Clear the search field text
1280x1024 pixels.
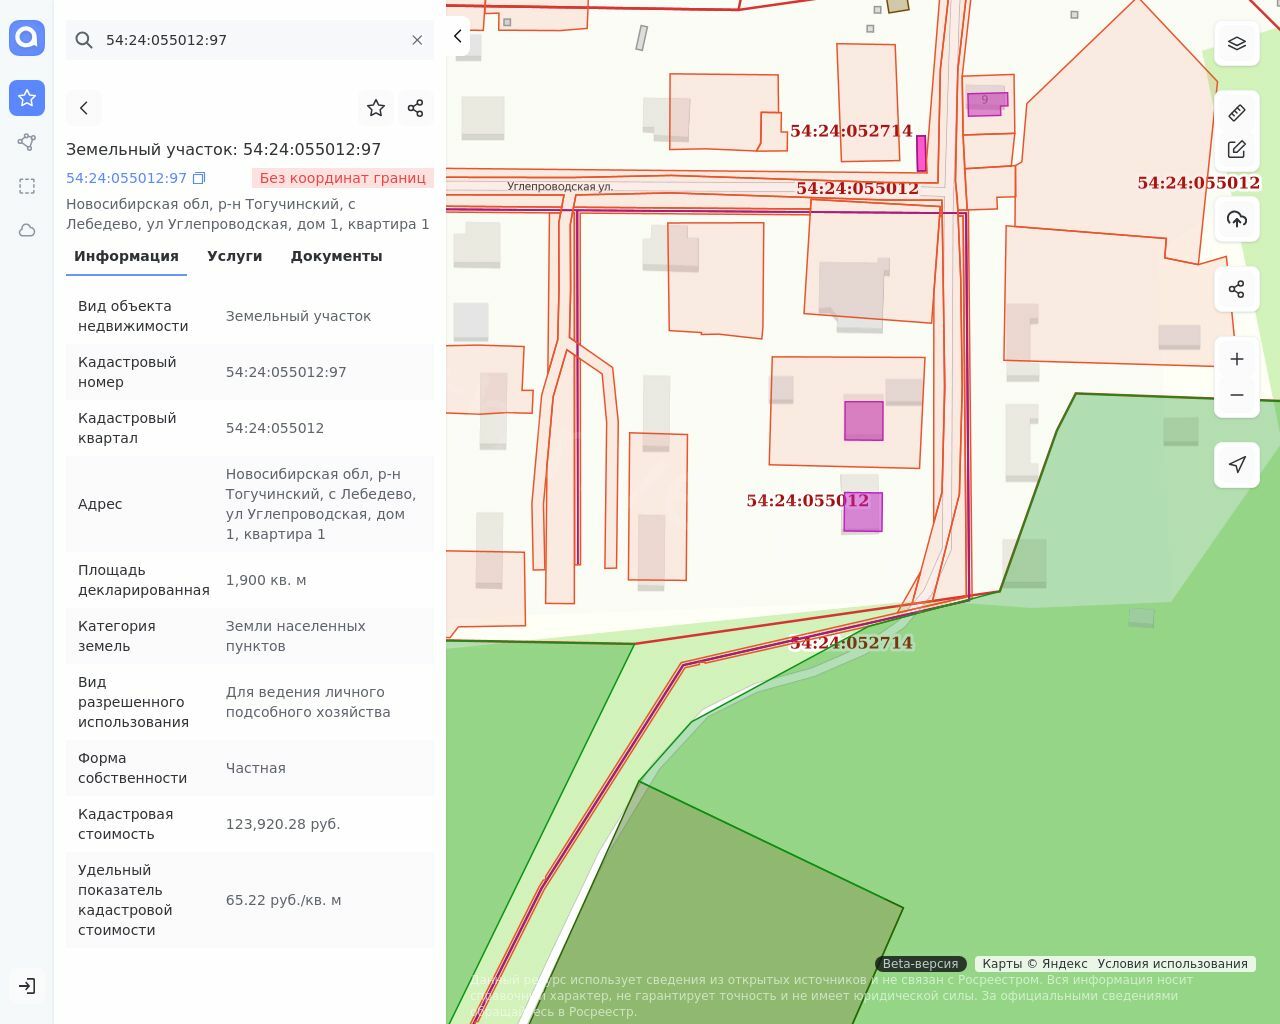[417, 40]
